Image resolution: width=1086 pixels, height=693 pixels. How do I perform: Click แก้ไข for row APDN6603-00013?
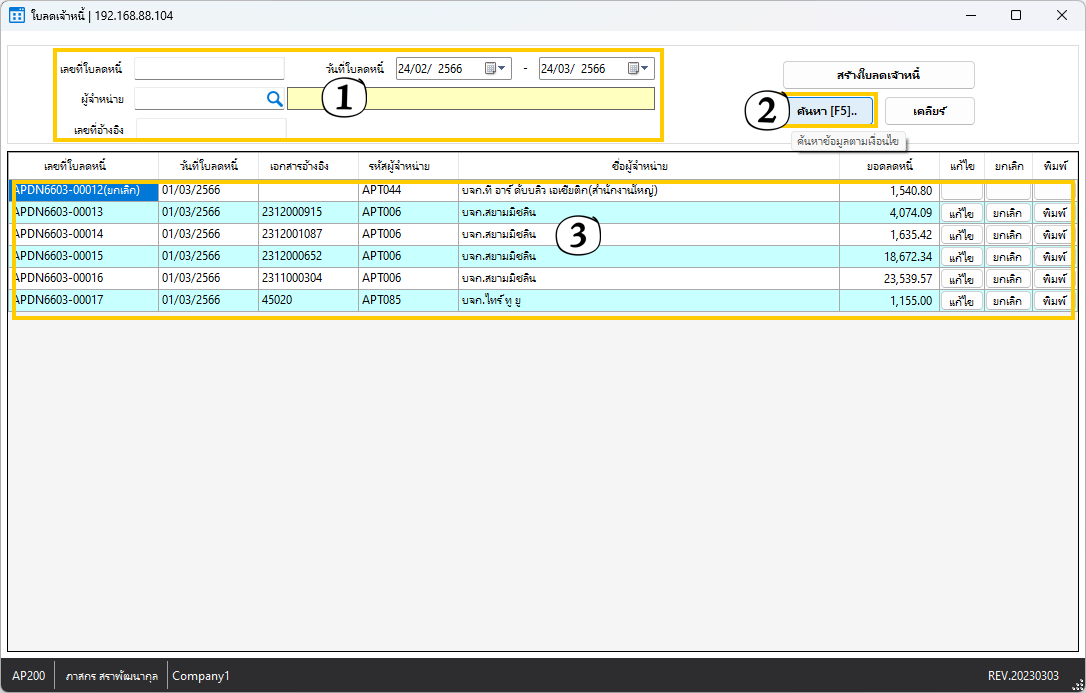(x=961, y=213)
